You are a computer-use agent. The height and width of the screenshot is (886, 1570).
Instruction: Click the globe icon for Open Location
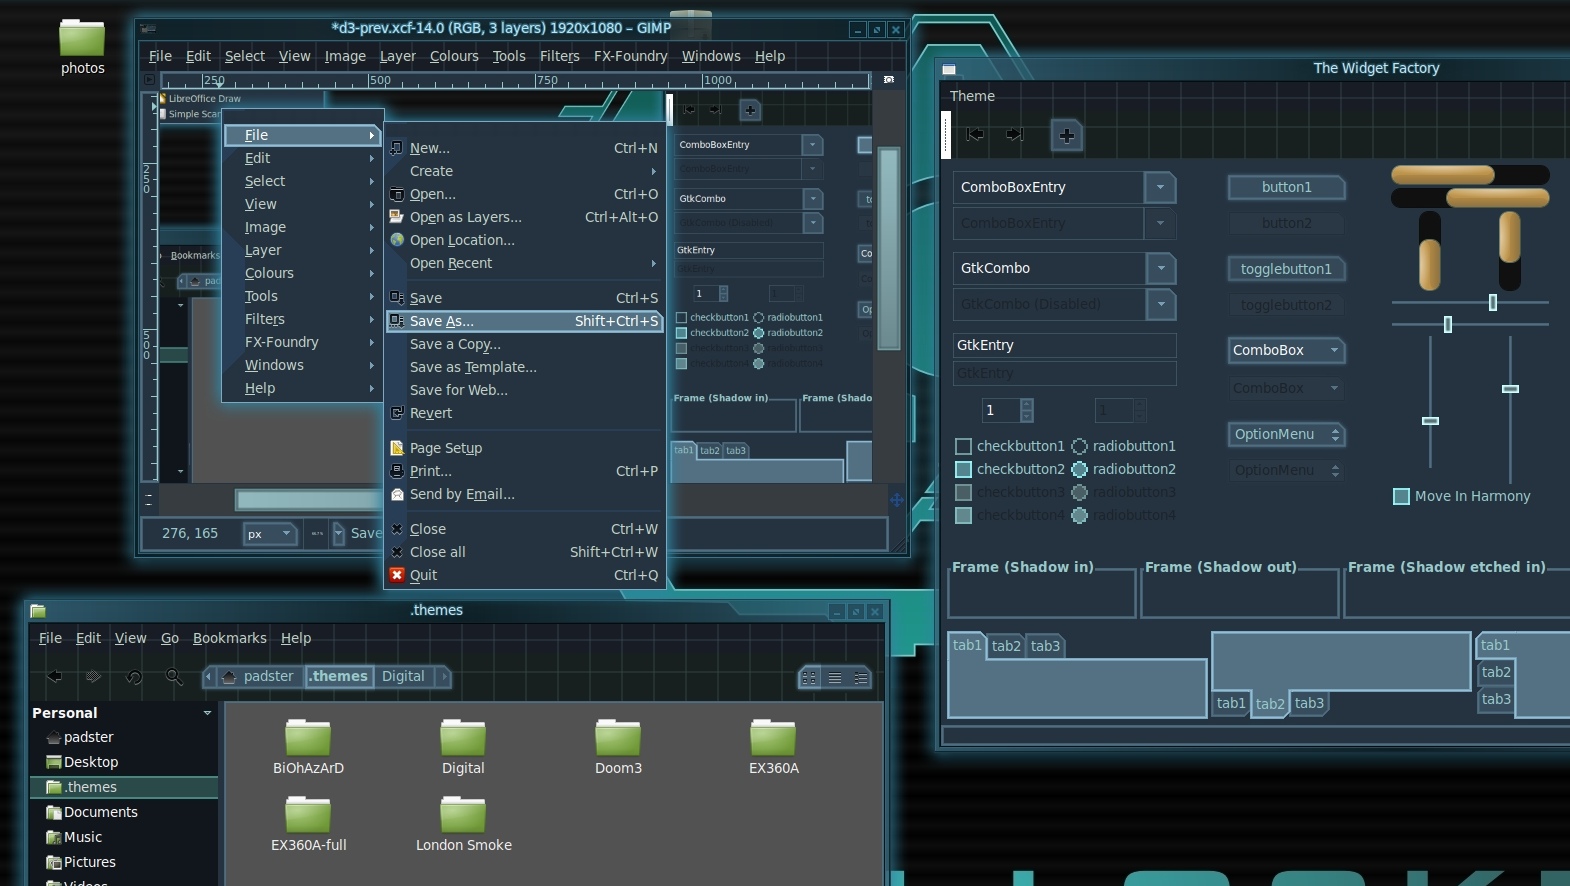397,240
